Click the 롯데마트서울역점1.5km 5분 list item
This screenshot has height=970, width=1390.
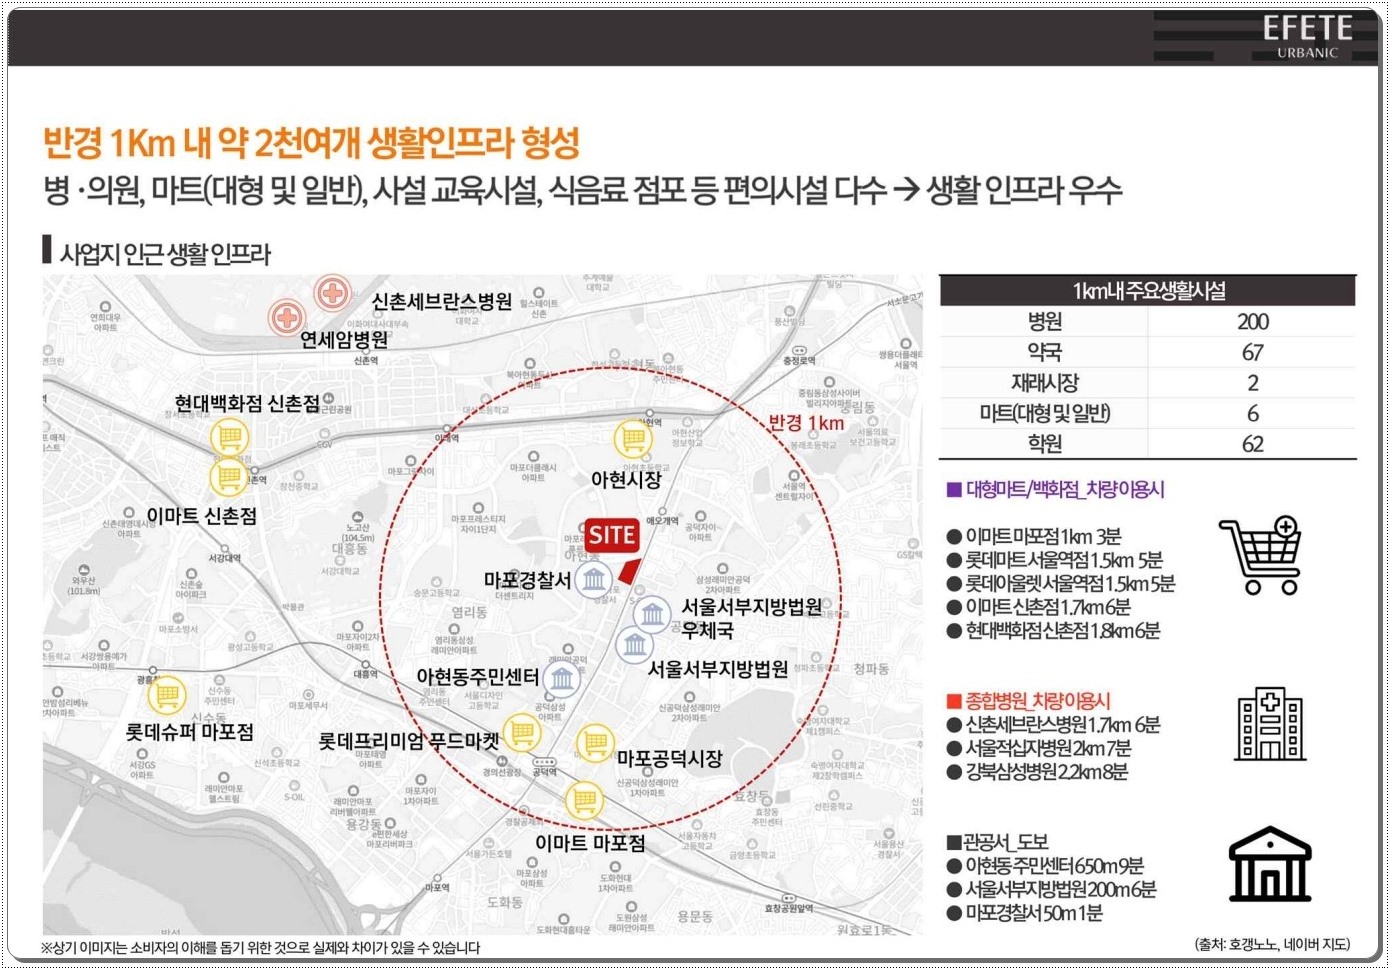pyautogui.click(x=1055, y=560)
